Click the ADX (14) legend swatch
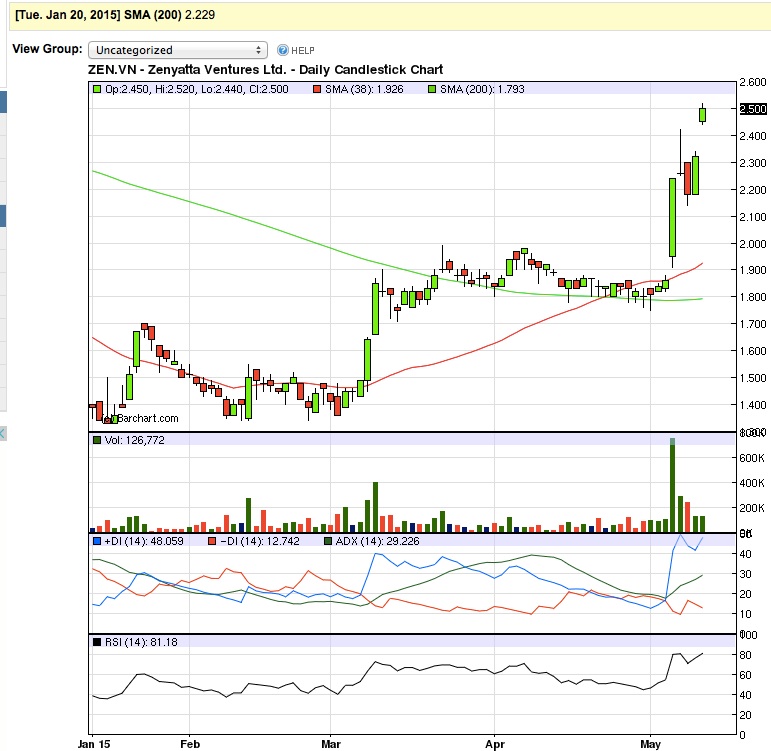The height and width of the screenshot is (751, 771). click(x=327, y=541)
